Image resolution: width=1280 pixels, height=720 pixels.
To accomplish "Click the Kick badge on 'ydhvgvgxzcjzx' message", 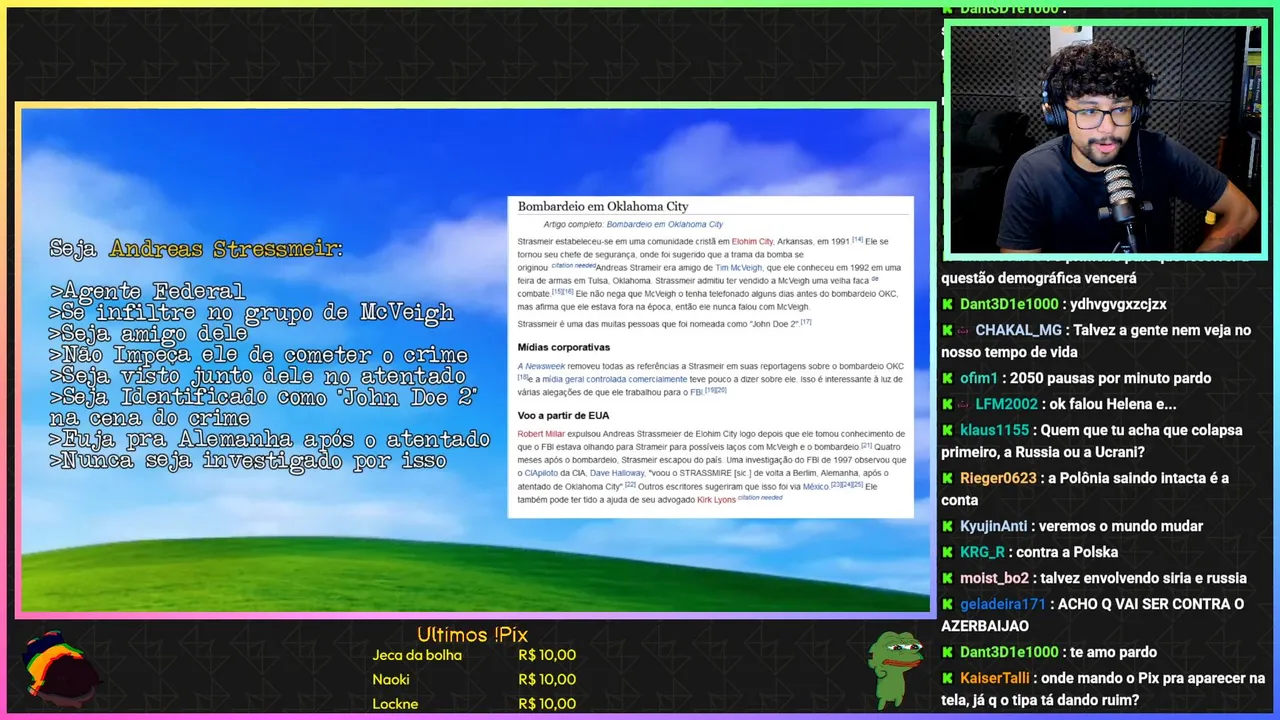I will pos(947,304).
